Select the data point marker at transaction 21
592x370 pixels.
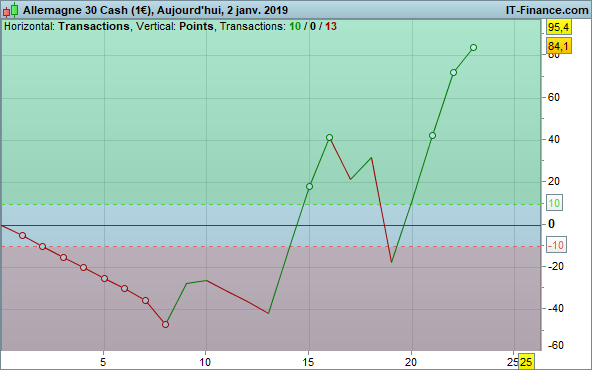(432, 136)
